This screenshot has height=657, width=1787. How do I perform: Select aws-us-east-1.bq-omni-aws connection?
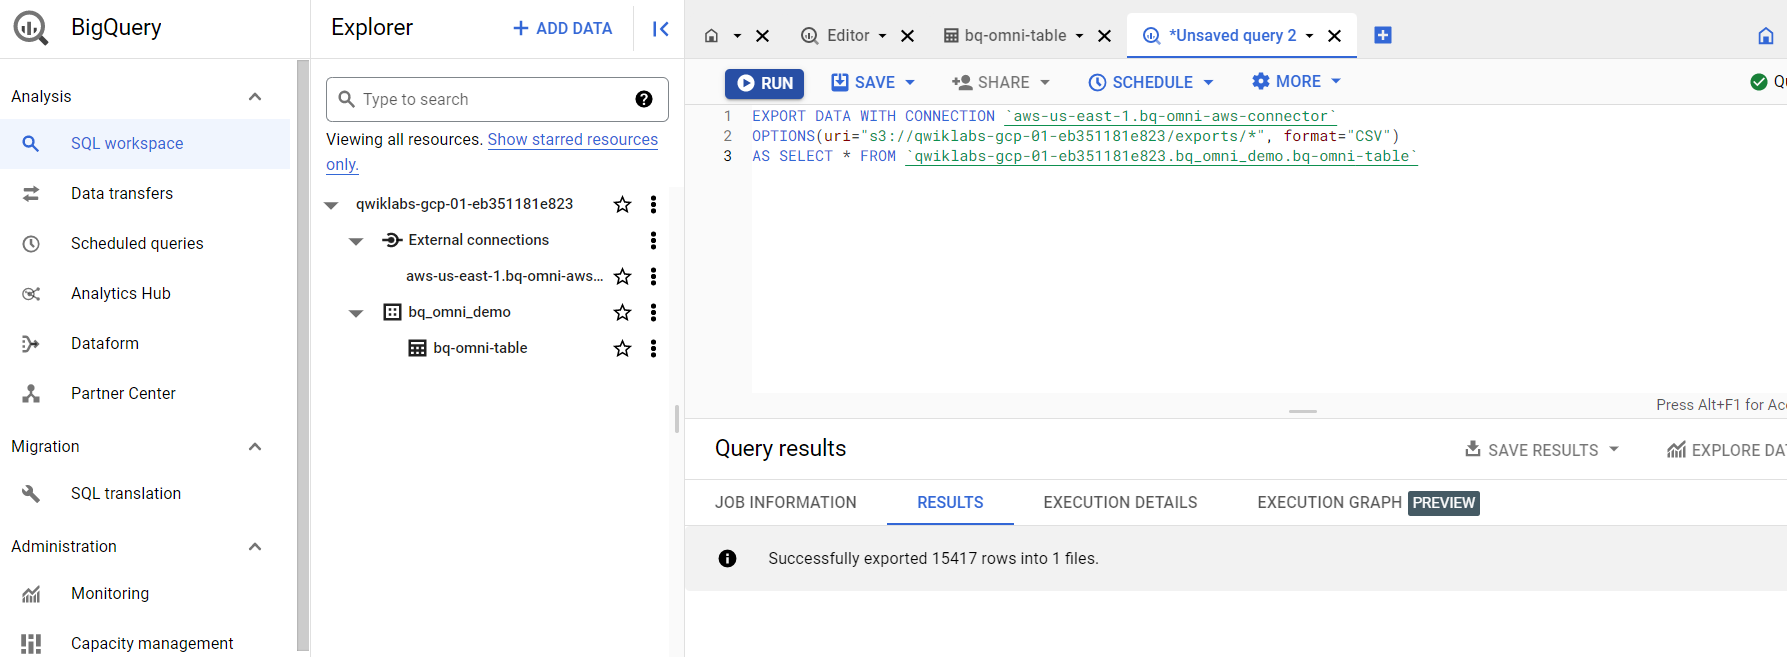[x=504, y=277]
